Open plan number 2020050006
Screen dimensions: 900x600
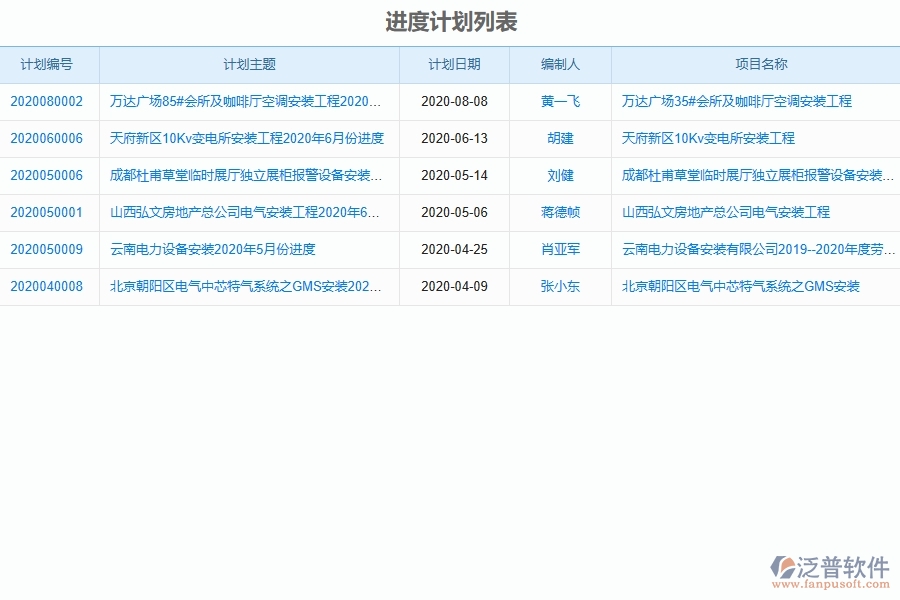click(50, 176)
